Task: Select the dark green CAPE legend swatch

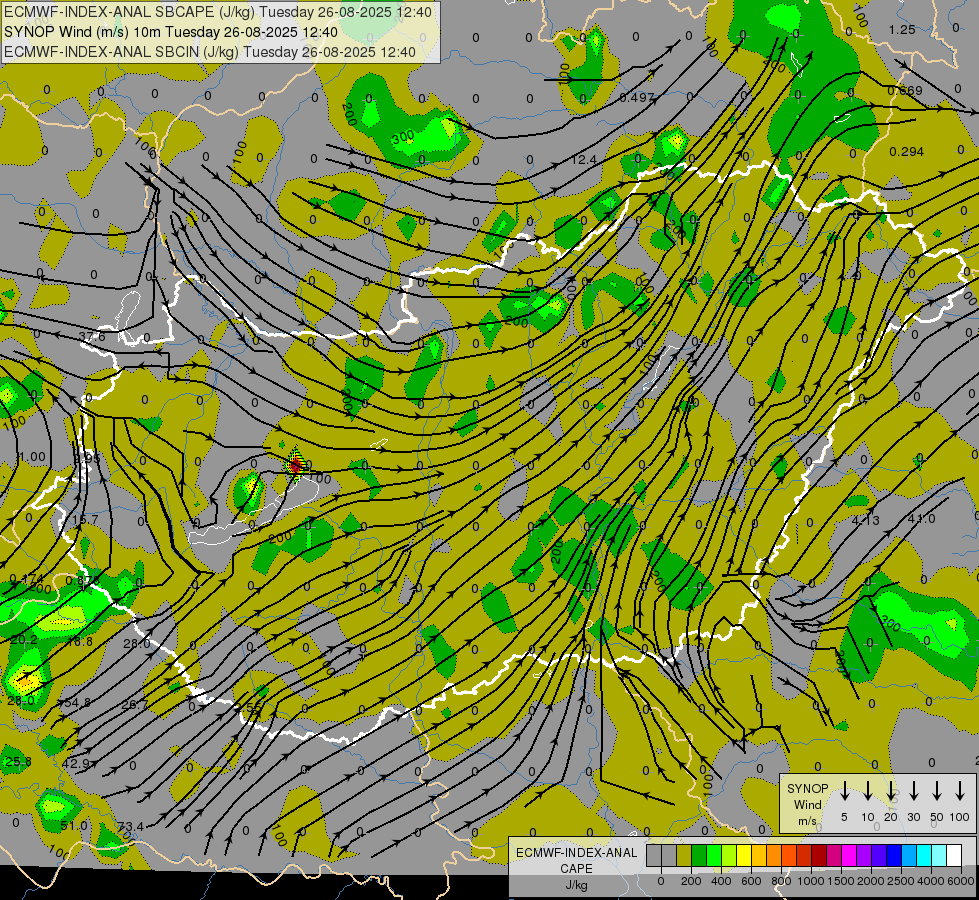Action: [x=699, y=856]
